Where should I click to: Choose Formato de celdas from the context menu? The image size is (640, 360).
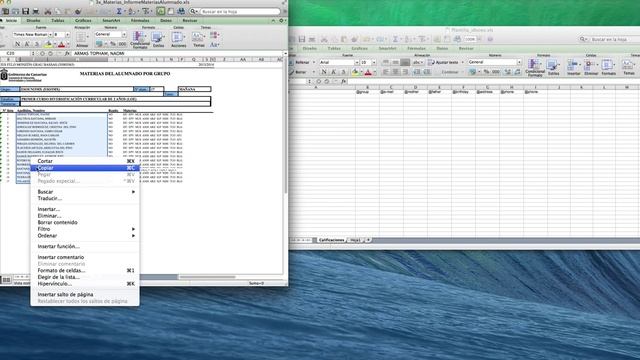85,271
